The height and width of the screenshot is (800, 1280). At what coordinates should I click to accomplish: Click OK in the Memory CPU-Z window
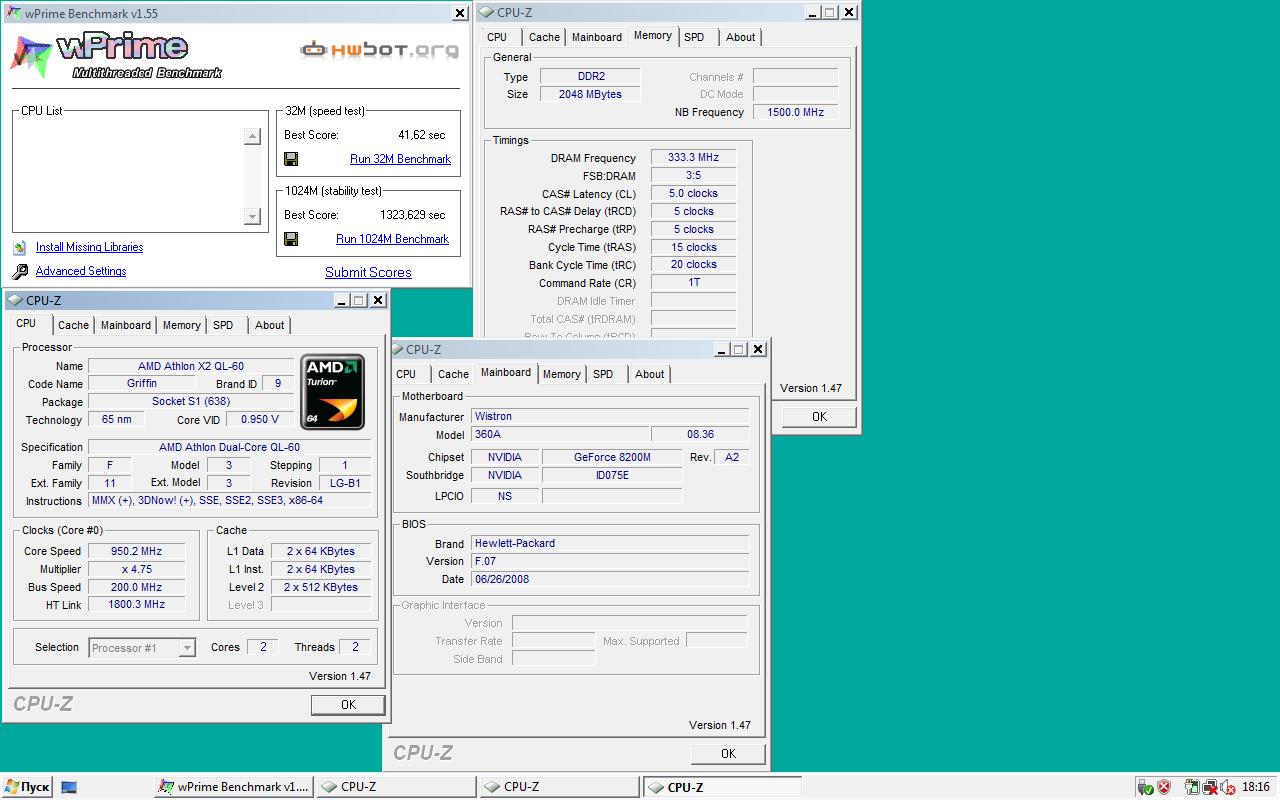tap(819, 417)
